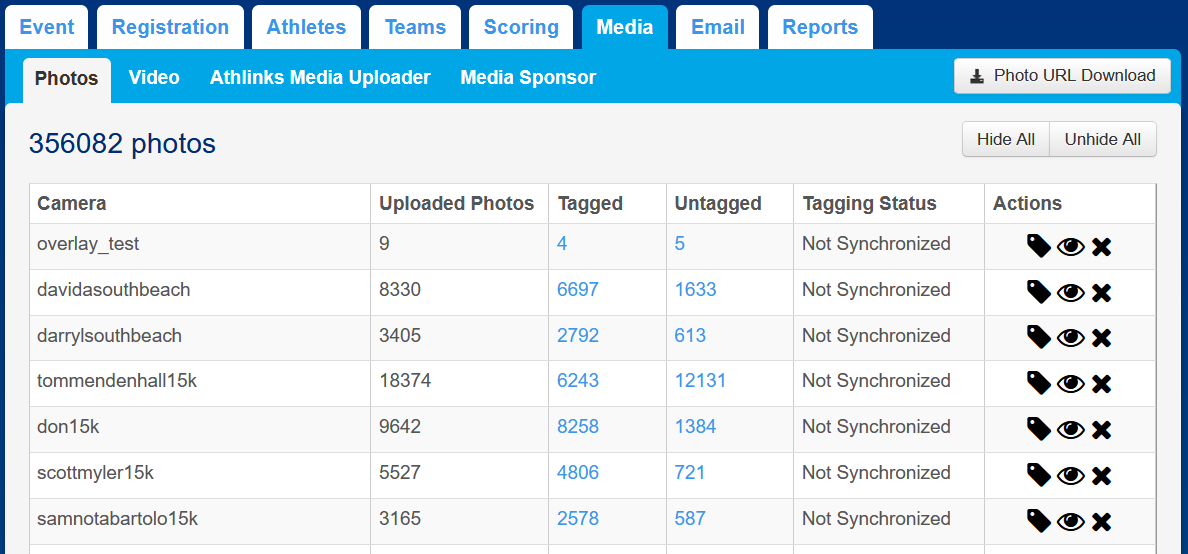Switch to the Registration tab

pos(170,27)
